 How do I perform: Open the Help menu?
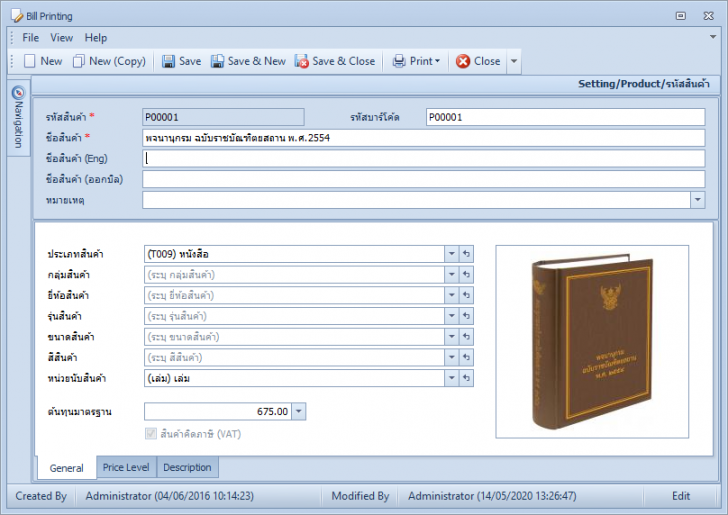[96, 38]
